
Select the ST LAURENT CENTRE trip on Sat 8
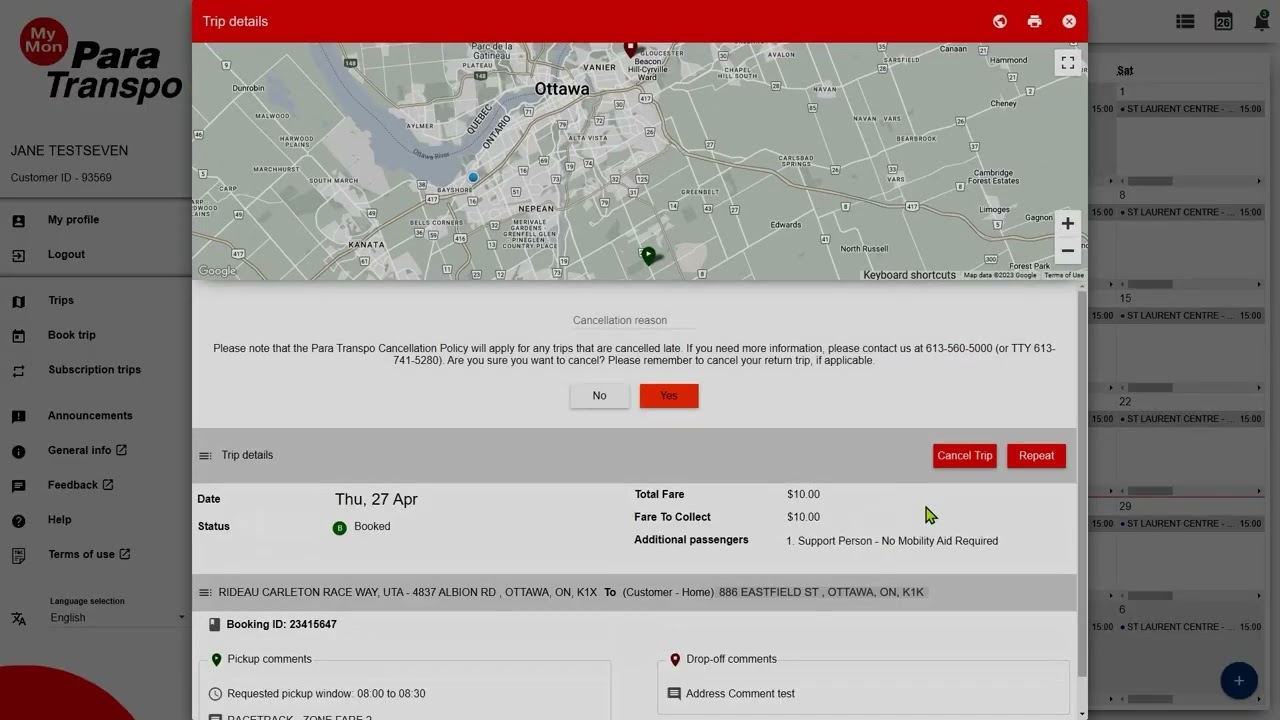click(x=1190, y=212)
